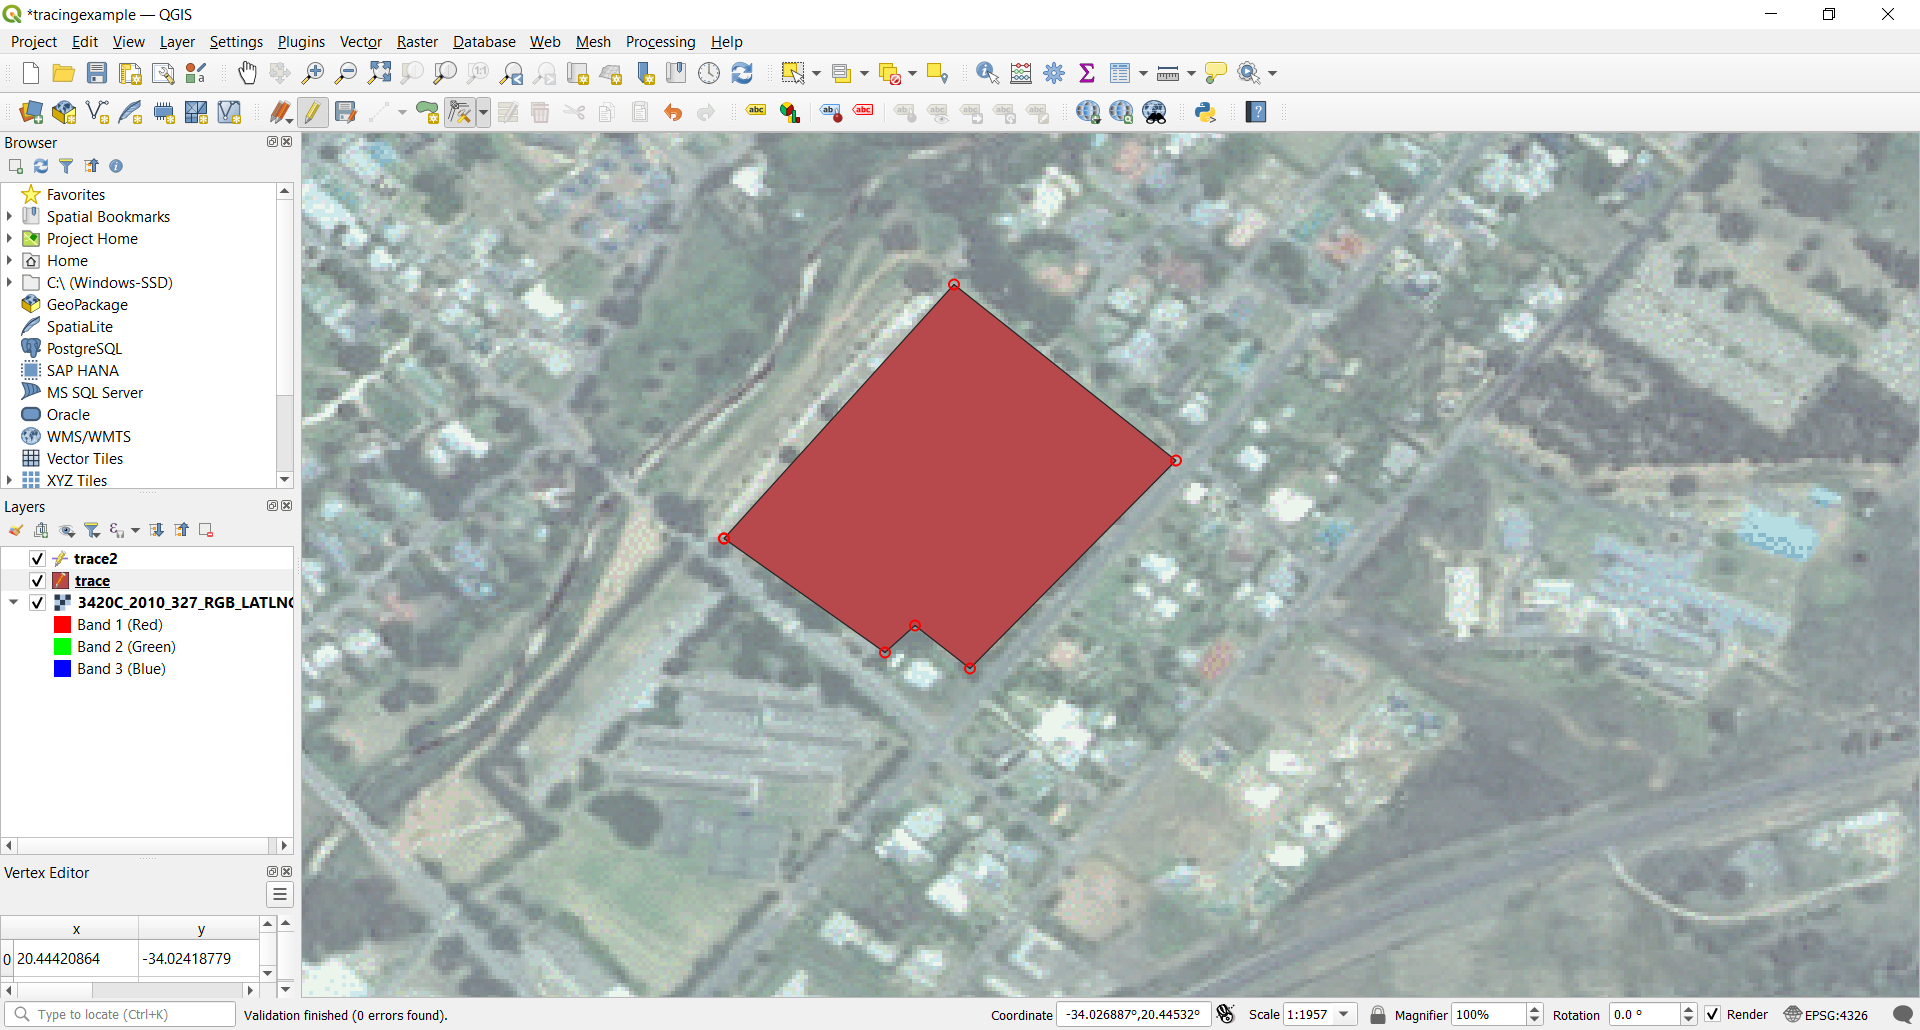This screenshot has width=1920, height=1030.
Task: Uncheck the trace2 layer visibility
Action: point(36,558)
